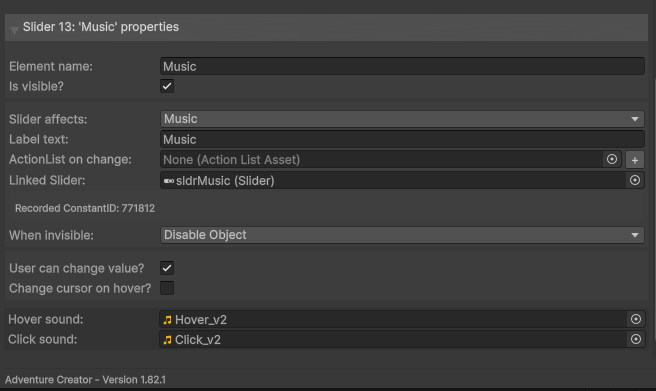Enable Change cursor on hover checkbox

(x=167, y=288)
